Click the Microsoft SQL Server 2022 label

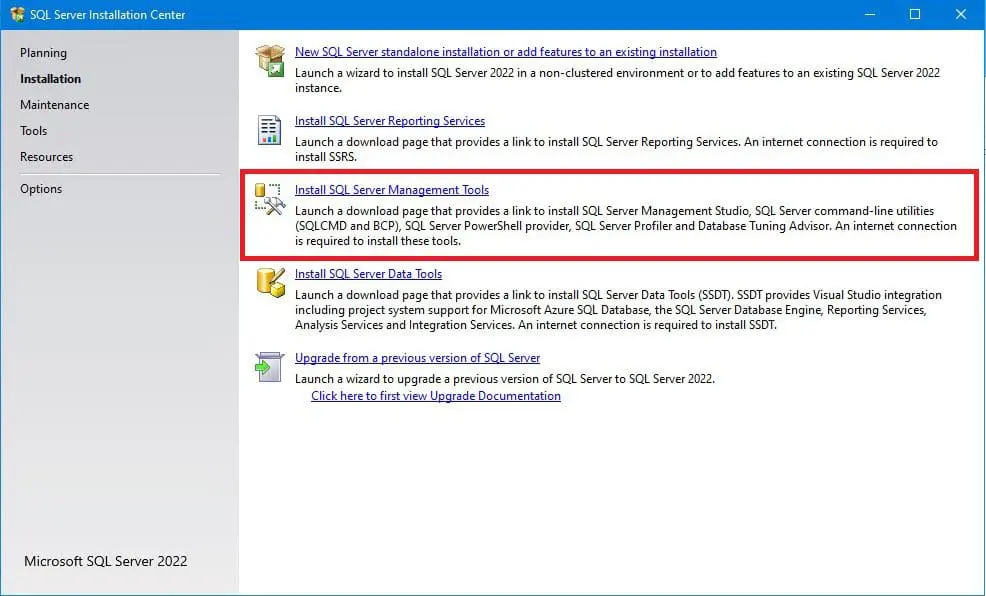click(105, 561)
